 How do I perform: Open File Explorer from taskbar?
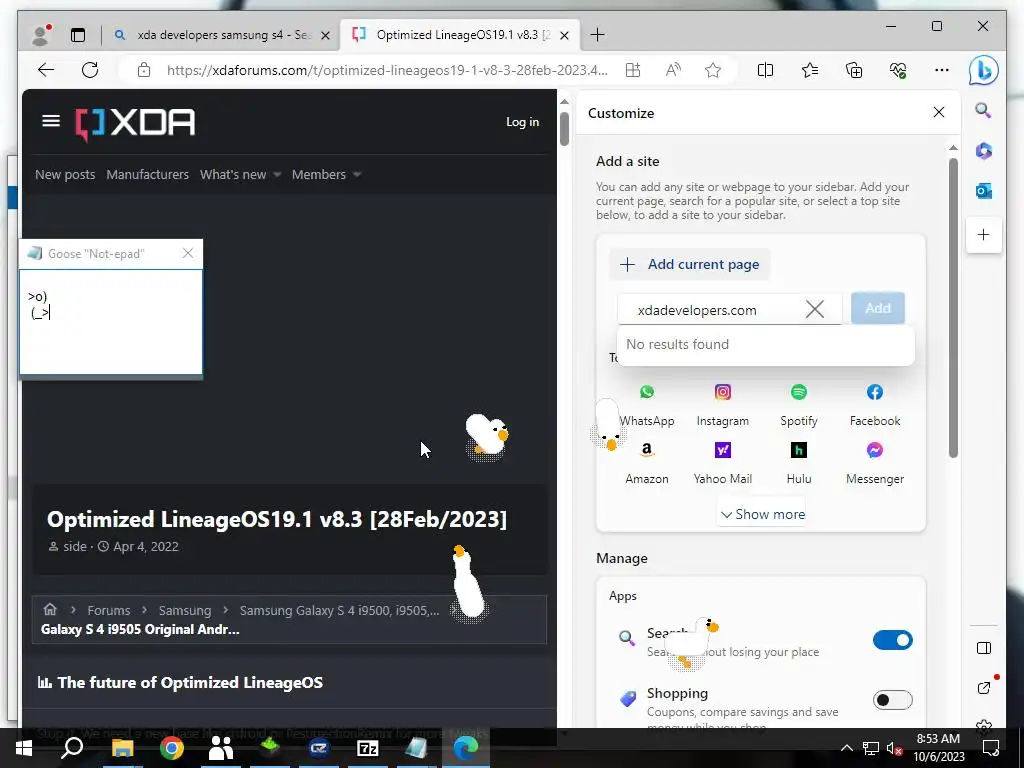pyautogui.click(x=122, y=748)
